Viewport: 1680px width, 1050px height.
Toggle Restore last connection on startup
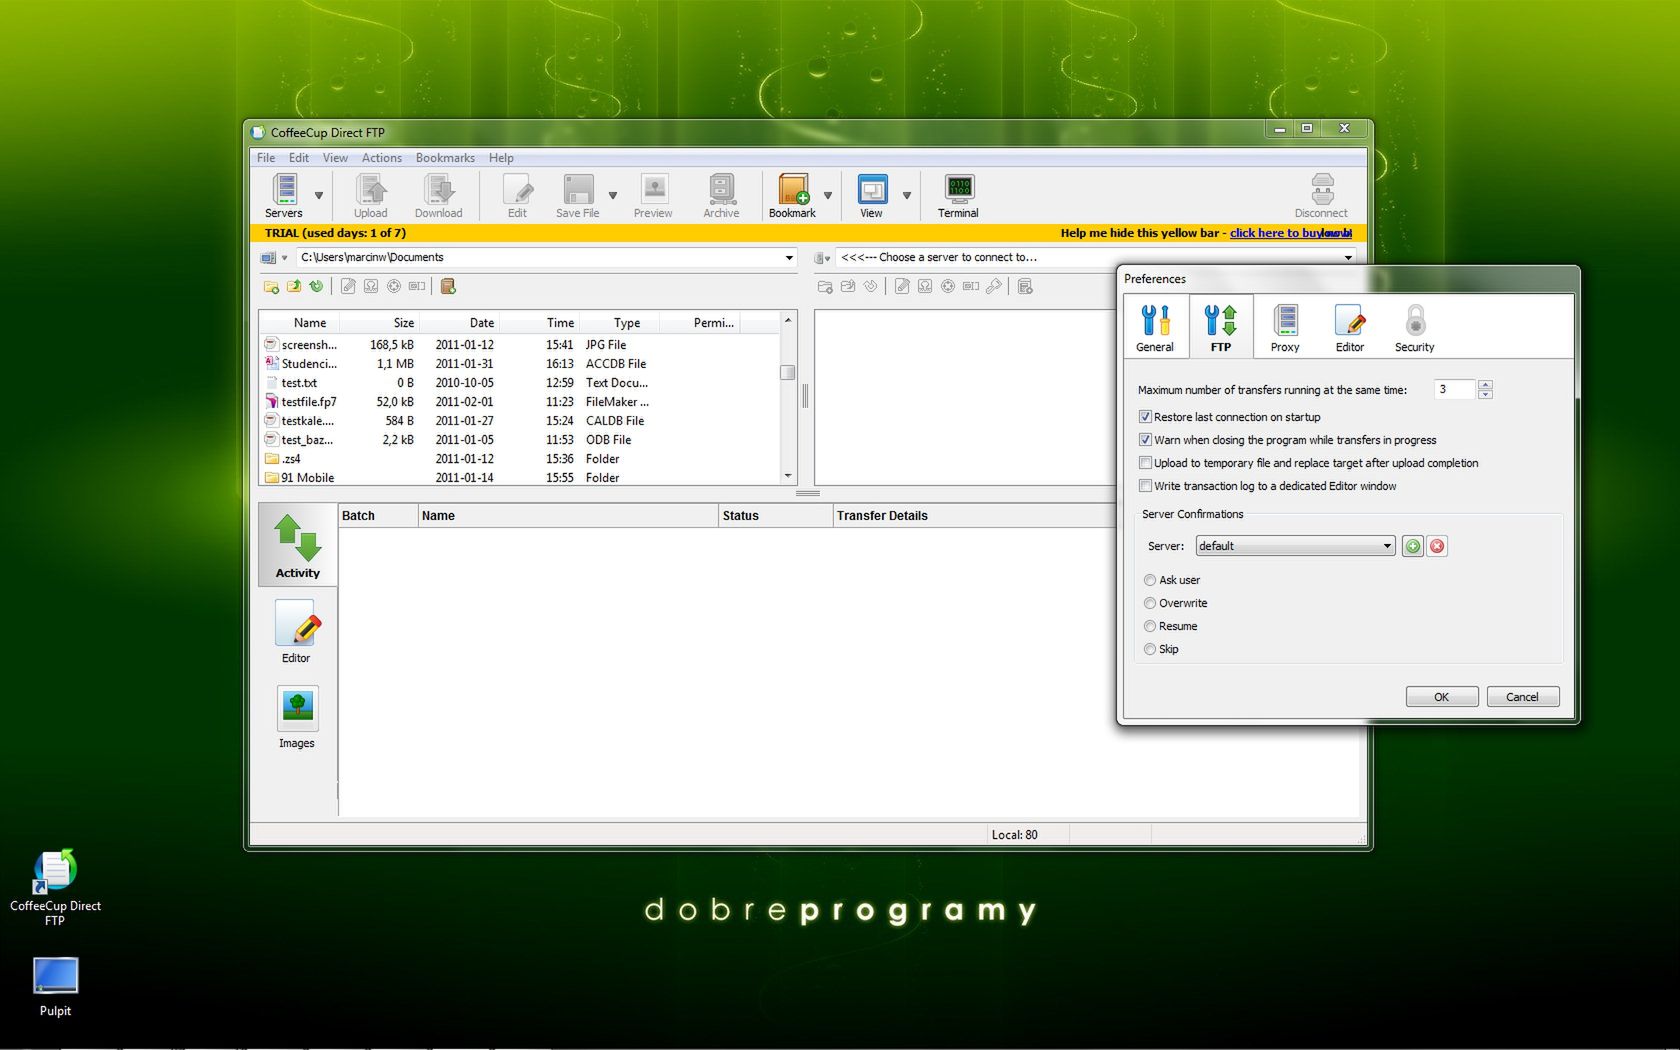coord(1145,417)
